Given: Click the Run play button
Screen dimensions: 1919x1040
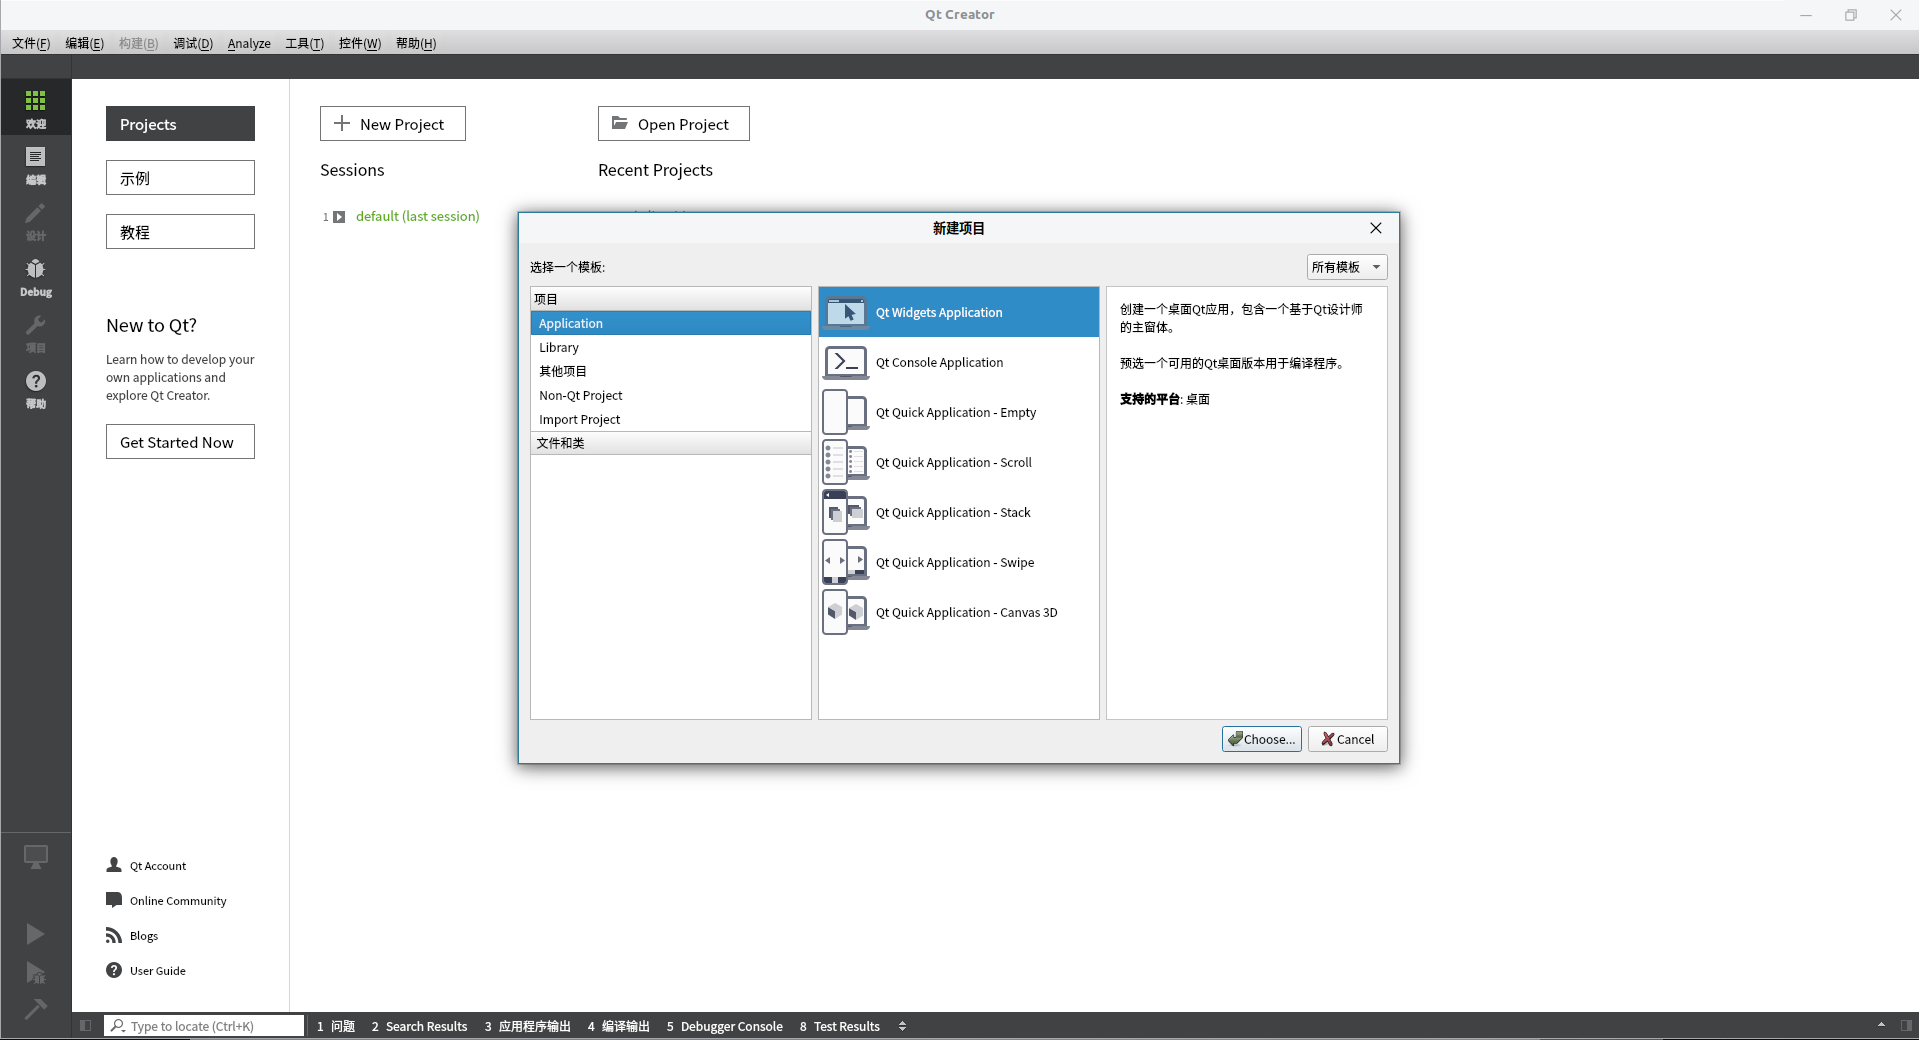Looking at the screenshot, I should [35, 934].
